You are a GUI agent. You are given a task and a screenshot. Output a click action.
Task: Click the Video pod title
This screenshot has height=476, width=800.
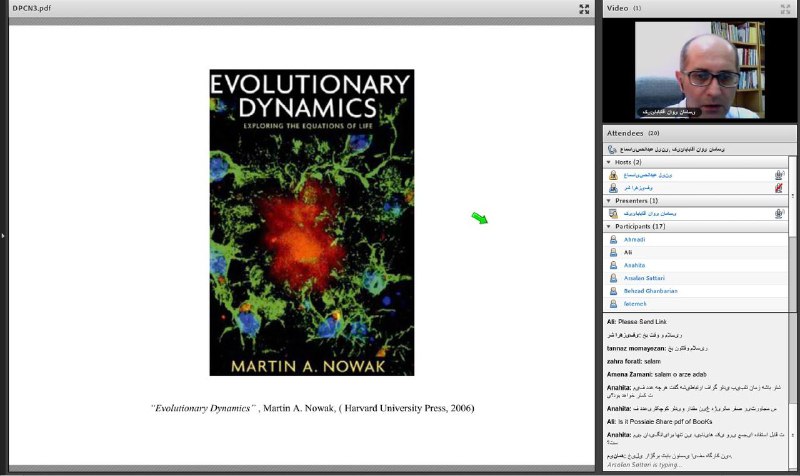[x=617, y=8]
